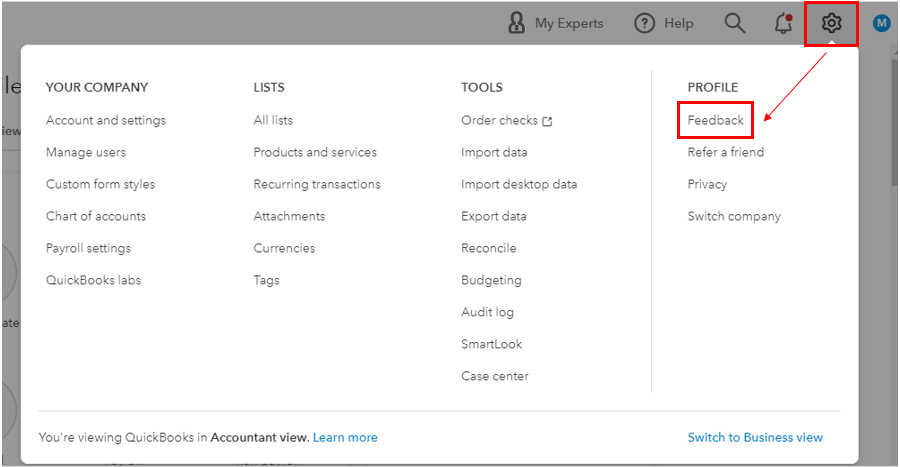Follow the Learn more link

[345, 438]
